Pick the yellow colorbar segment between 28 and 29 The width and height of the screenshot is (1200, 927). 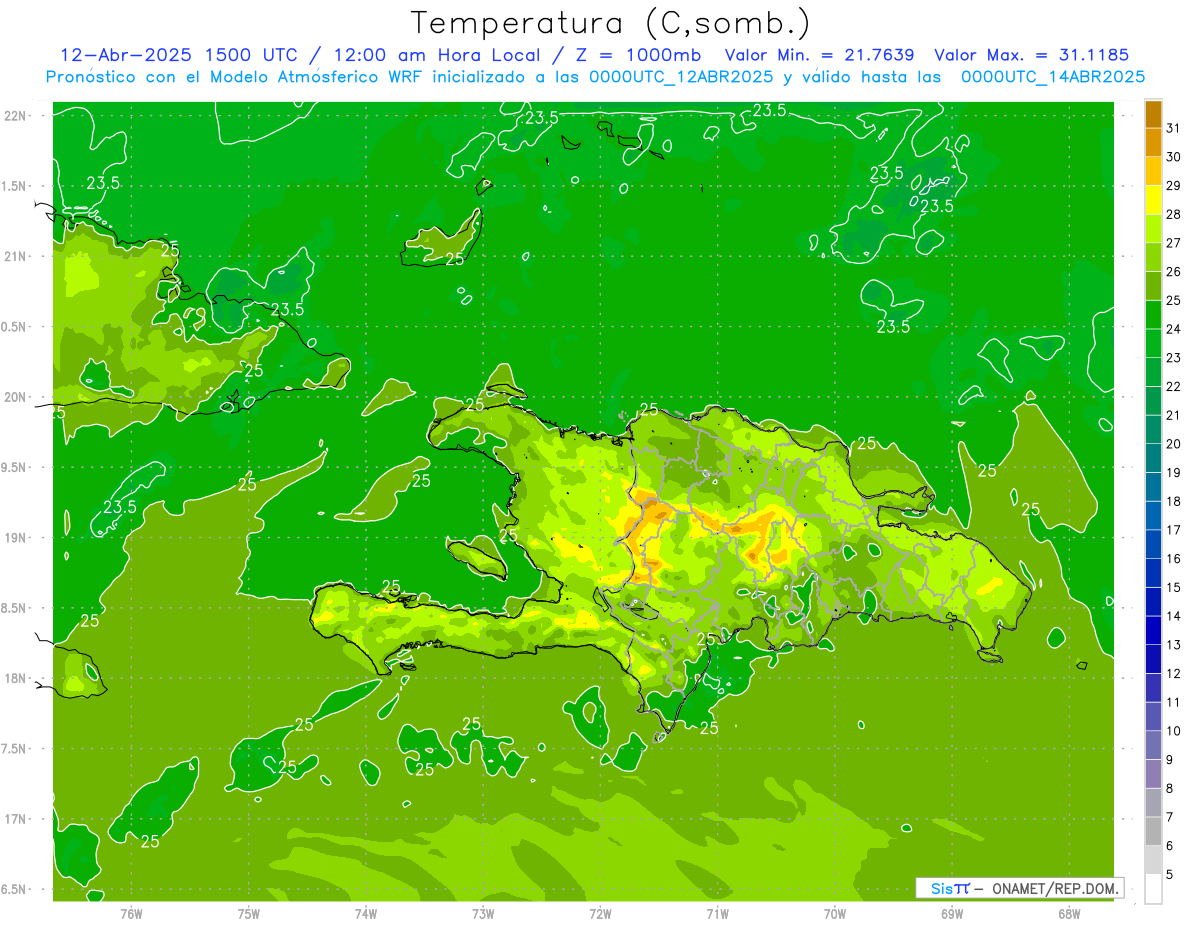[x=1153, y=200]
